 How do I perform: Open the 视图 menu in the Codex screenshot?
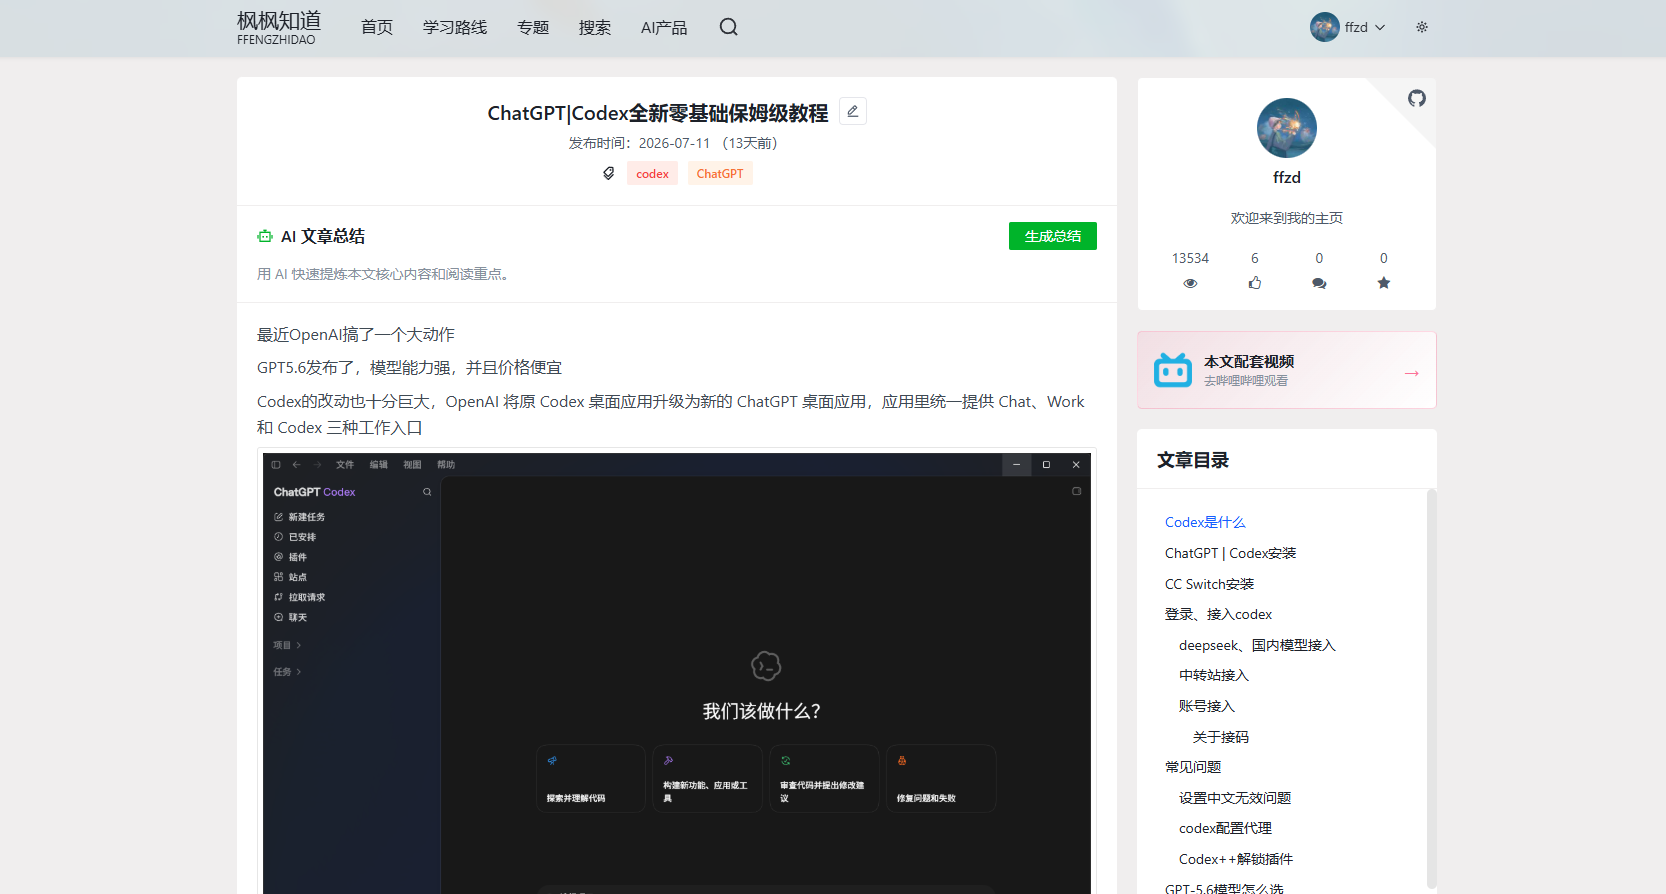pyautogui.click(x=412, y=465)
